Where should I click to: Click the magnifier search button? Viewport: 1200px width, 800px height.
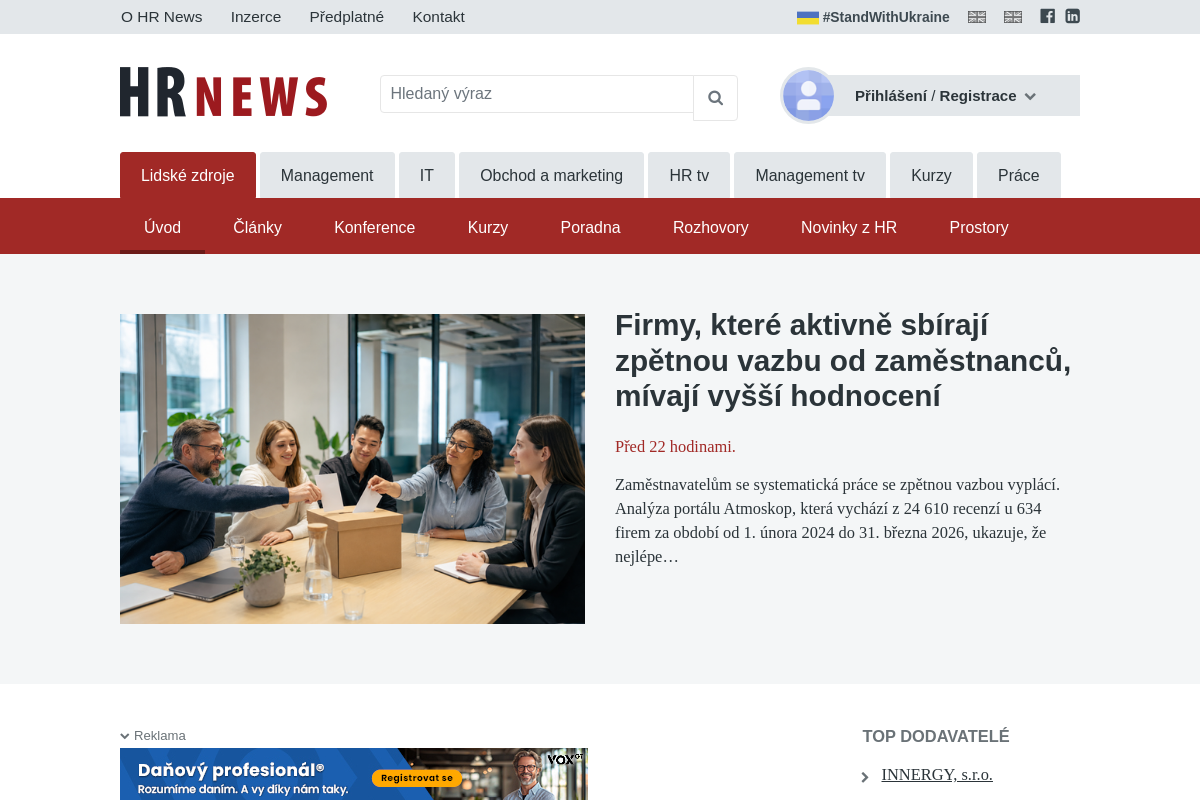click(715, 98)
